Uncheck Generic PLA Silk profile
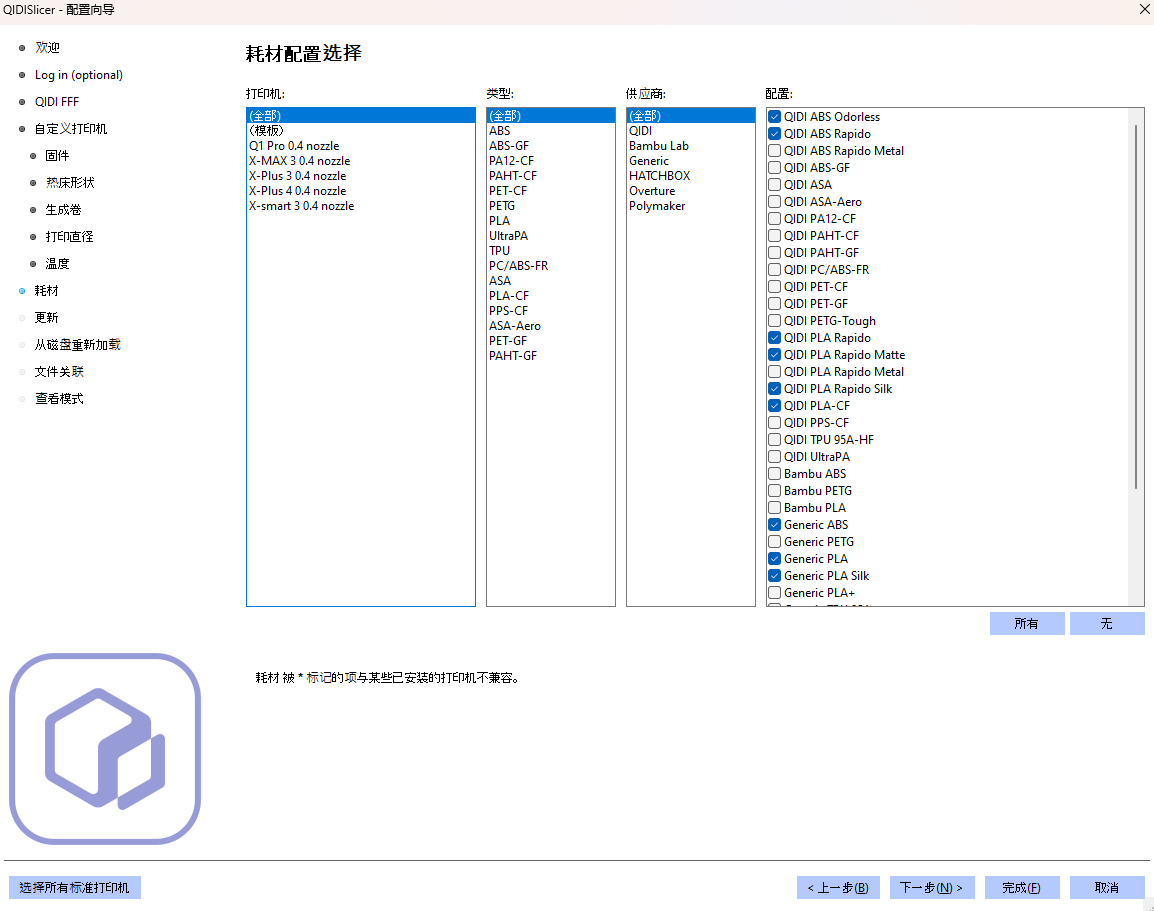Image resolution: width=1154 pixels, height=911 pixels. pos(774,575)
